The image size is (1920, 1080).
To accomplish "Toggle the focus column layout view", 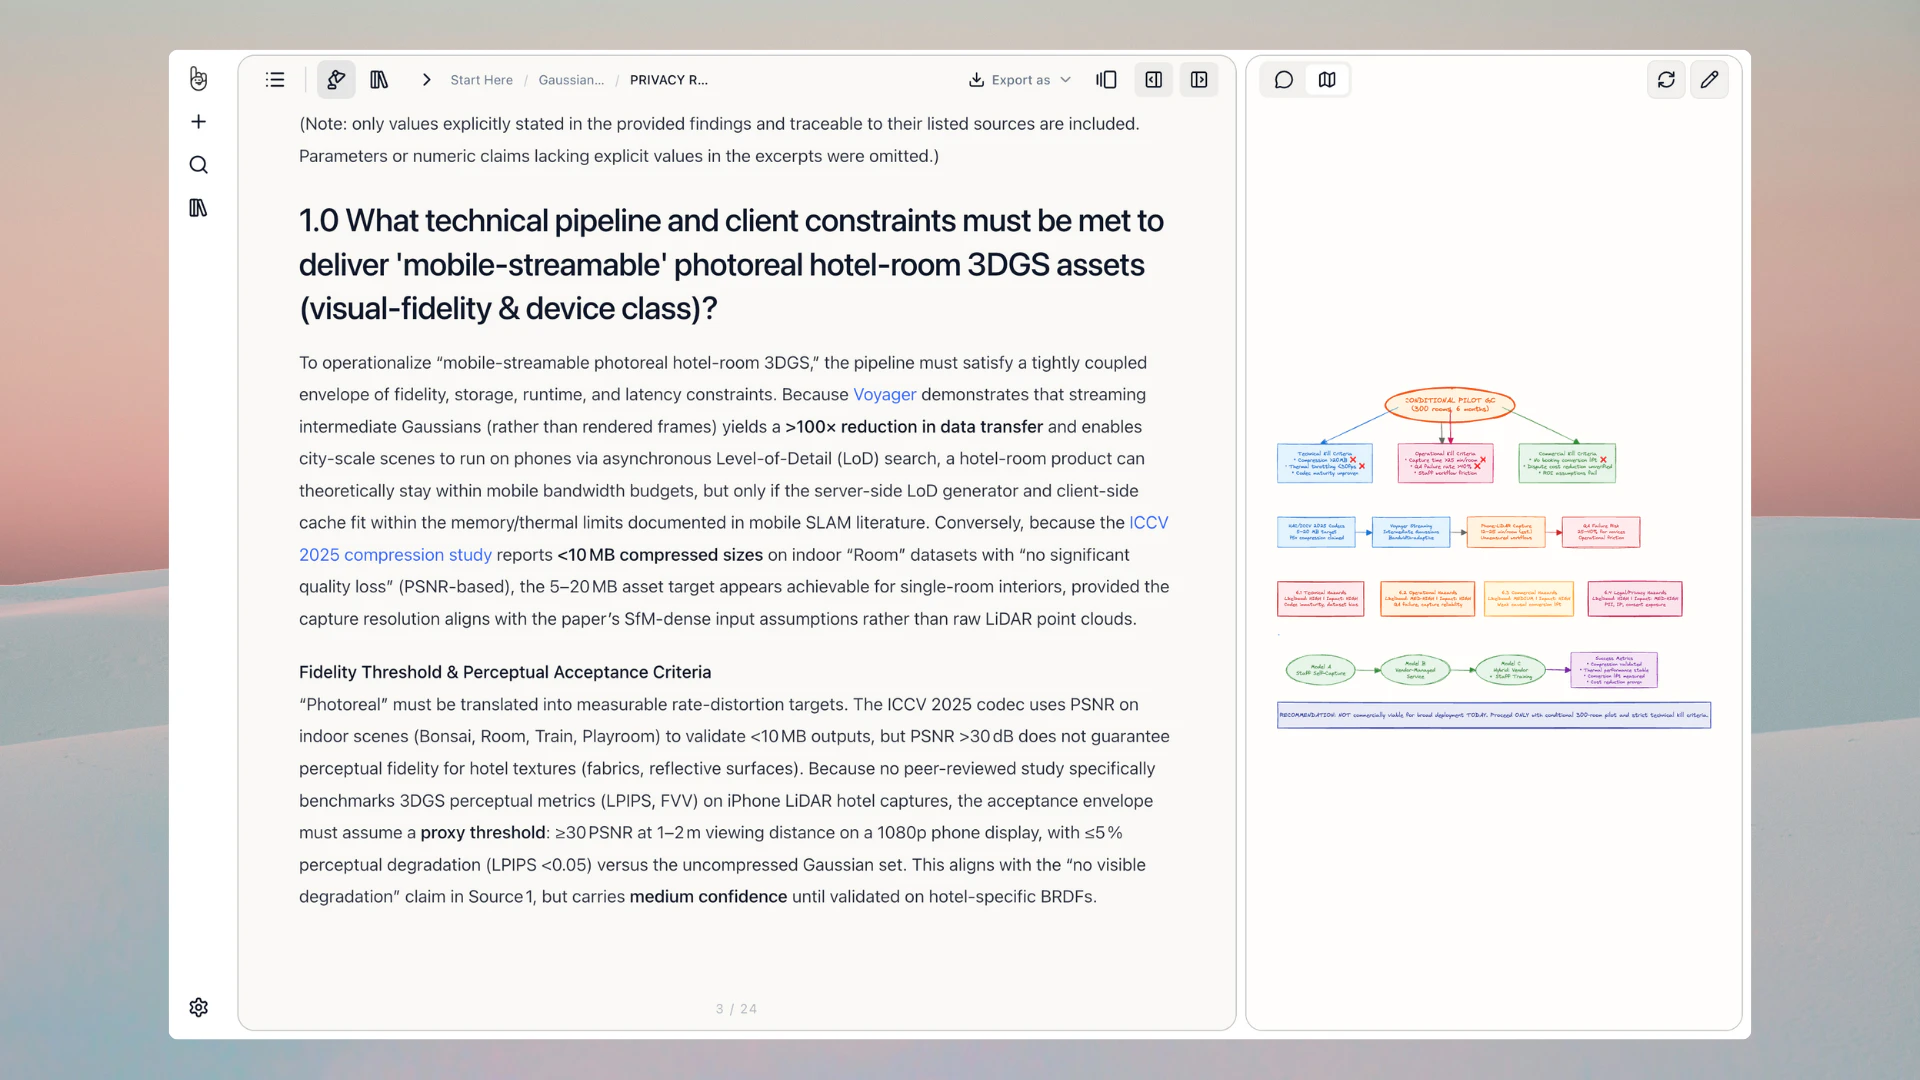I will coord(1106,80).
